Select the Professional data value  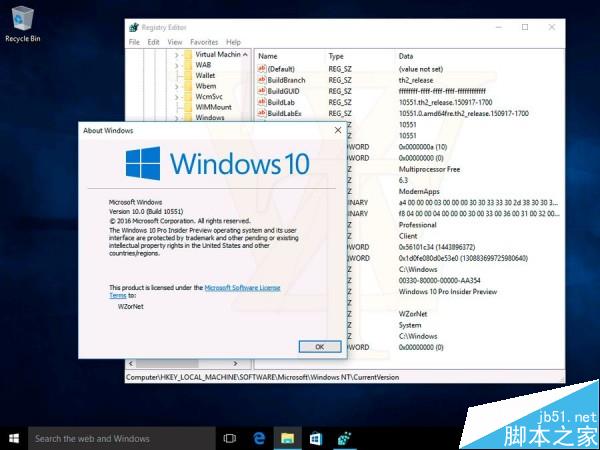click(x=417, y=225)
